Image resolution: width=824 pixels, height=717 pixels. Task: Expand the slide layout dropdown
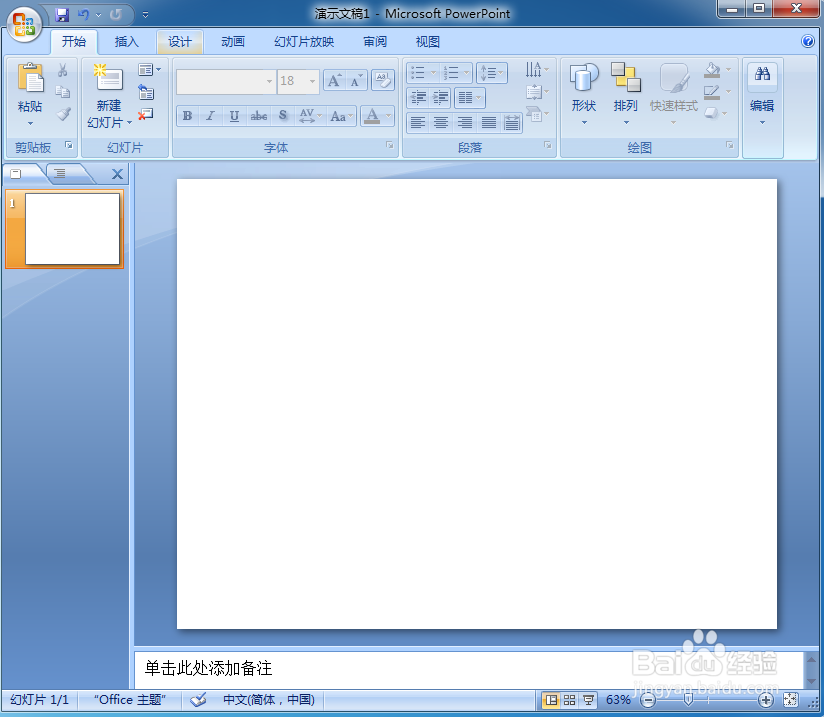click(149, 69)
